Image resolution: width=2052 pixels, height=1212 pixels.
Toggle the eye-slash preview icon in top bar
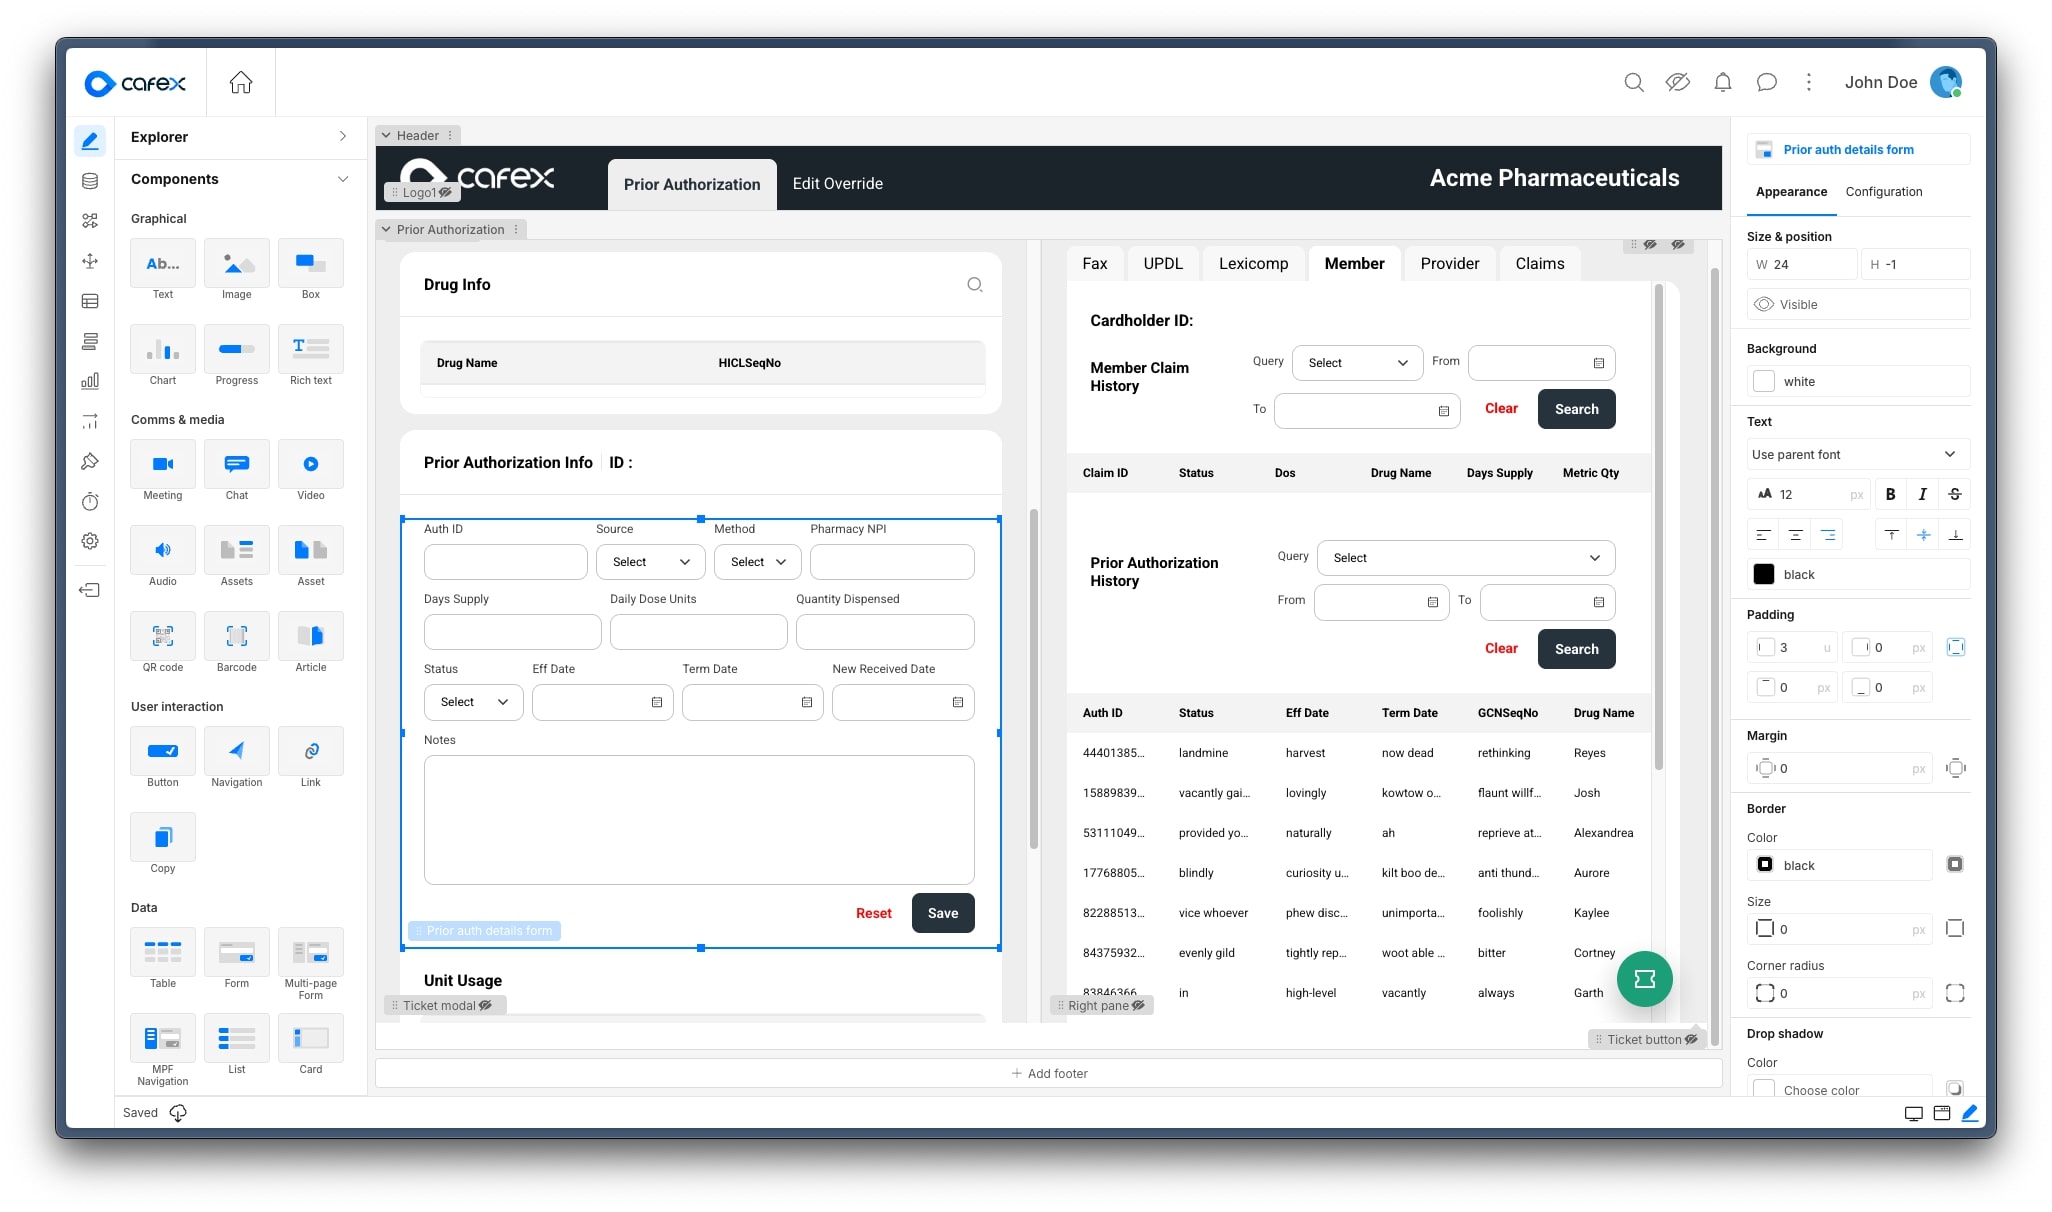pos(1677,82)
